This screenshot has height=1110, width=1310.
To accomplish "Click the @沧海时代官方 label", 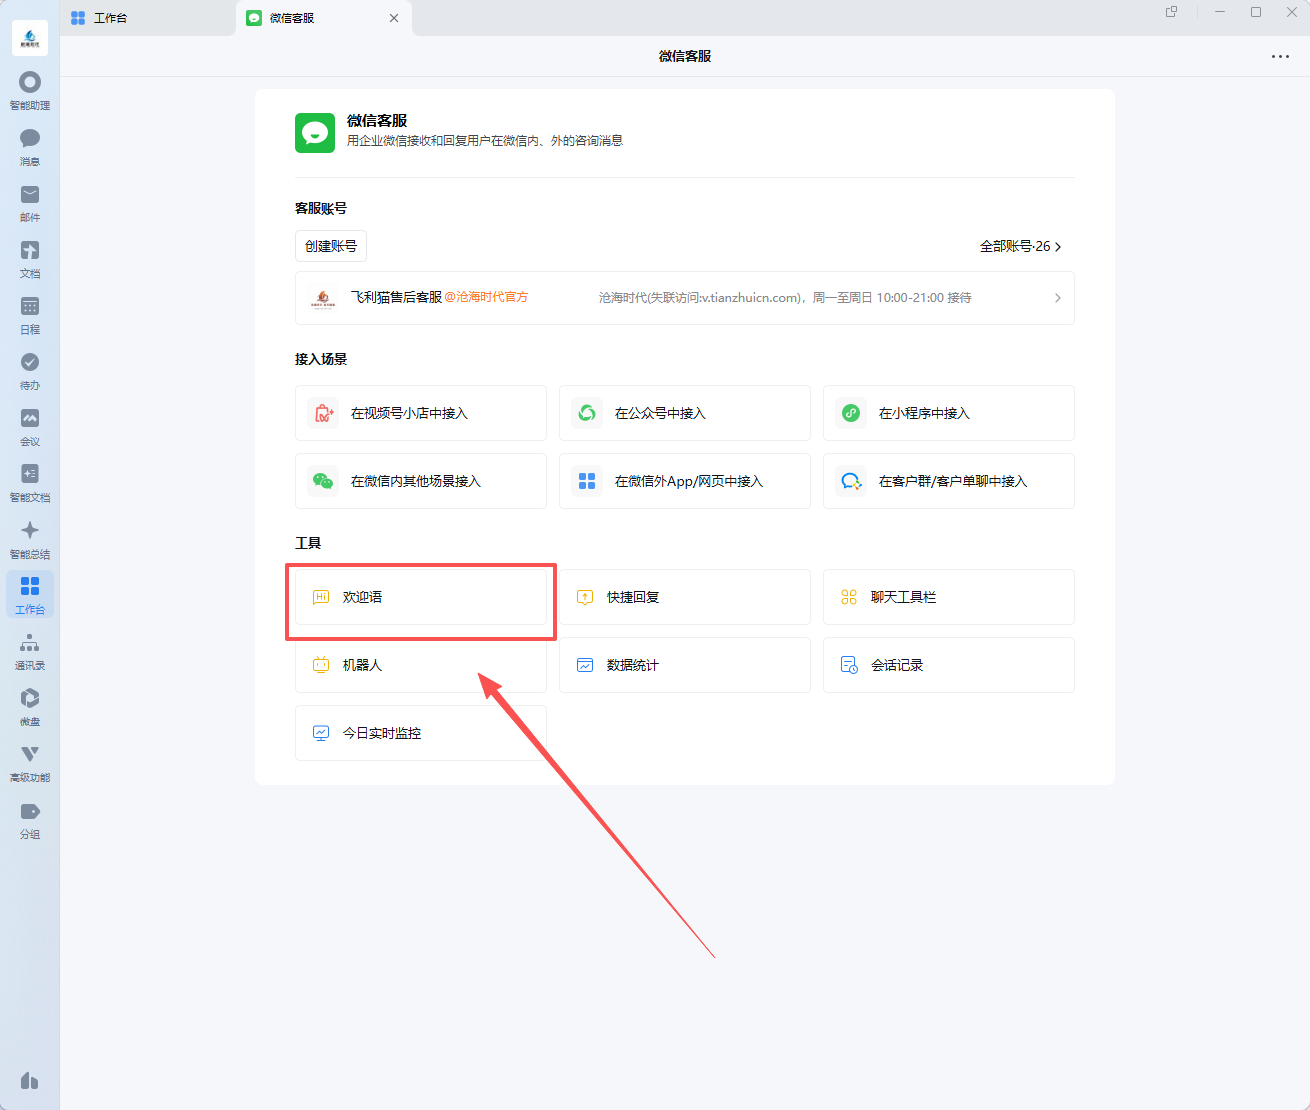I will (x=486, y=297).
